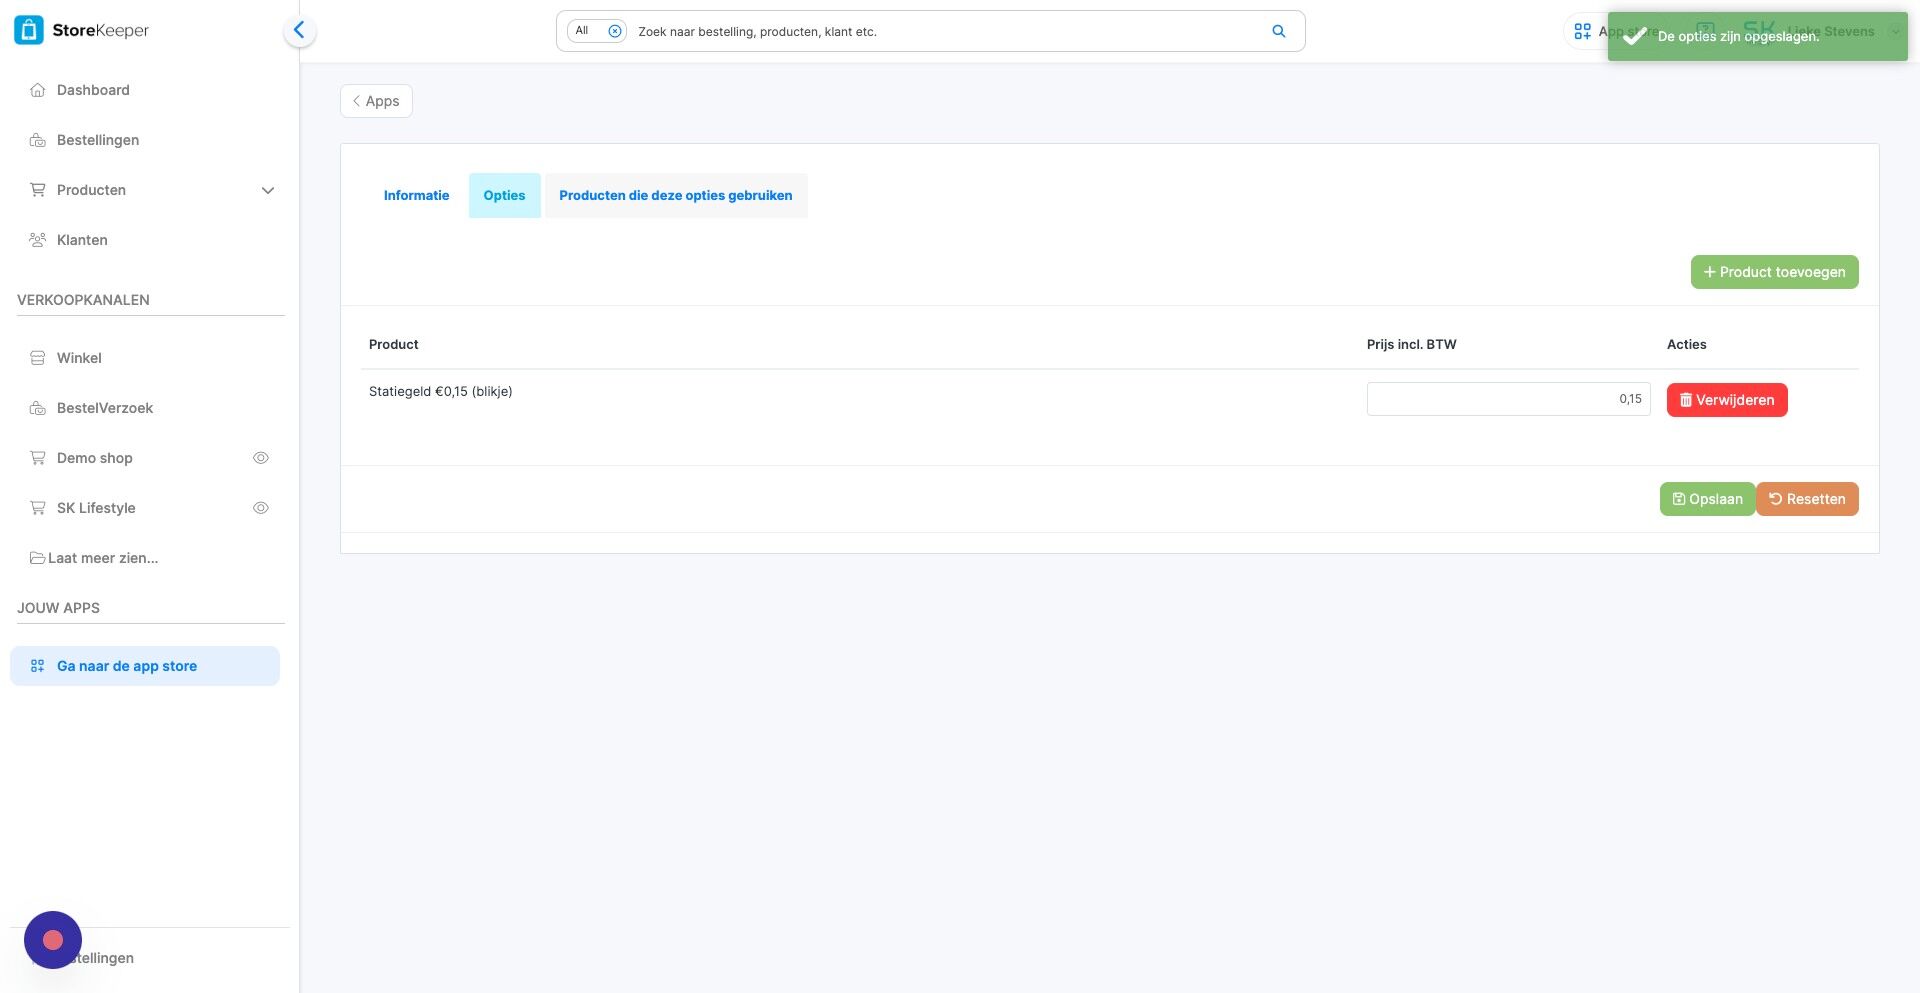Switch to the Opties tab
The image size is (1920, 993).
coord(504,196)
